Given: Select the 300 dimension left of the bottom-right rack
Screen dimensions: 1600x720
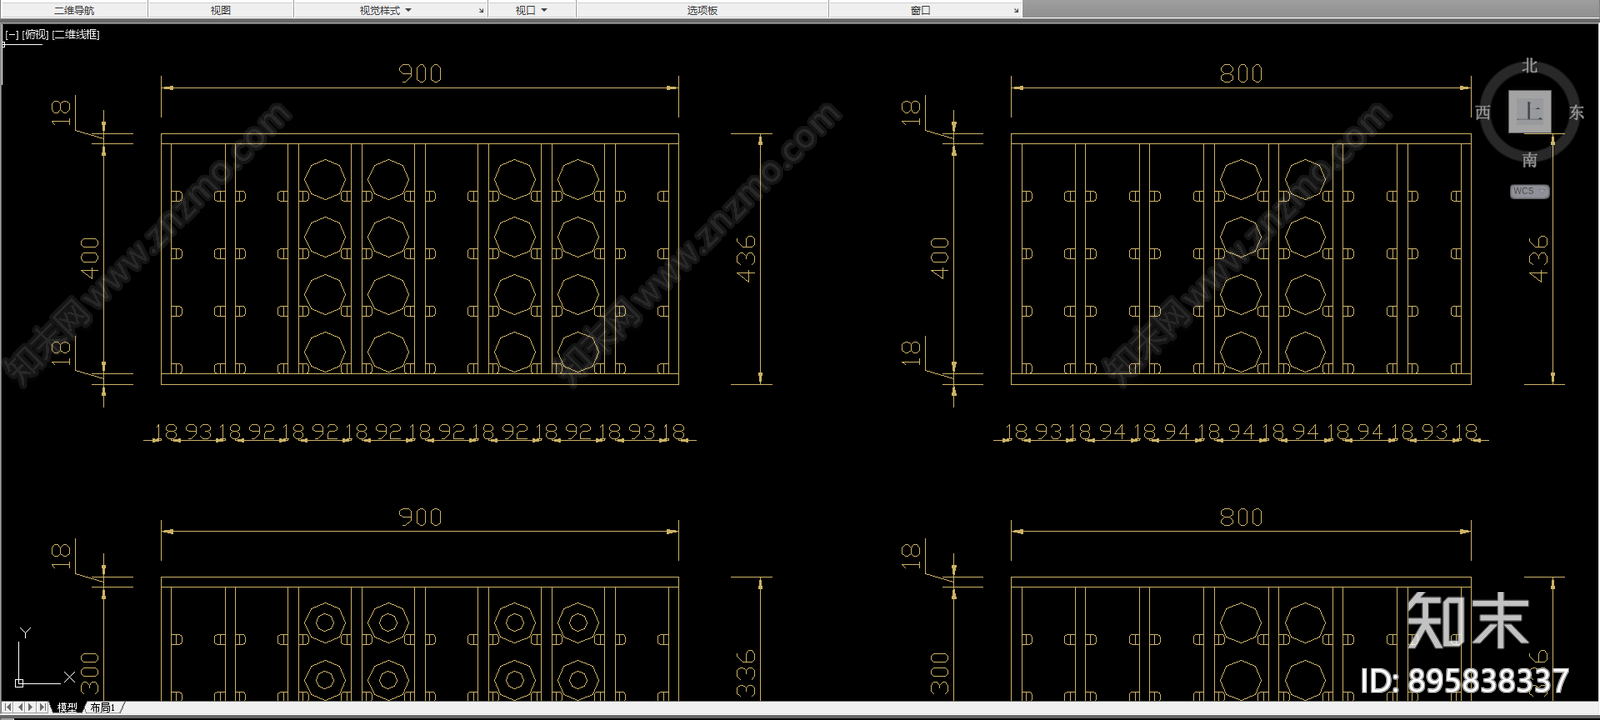Looking at the screenshot, I should [939, 675].
